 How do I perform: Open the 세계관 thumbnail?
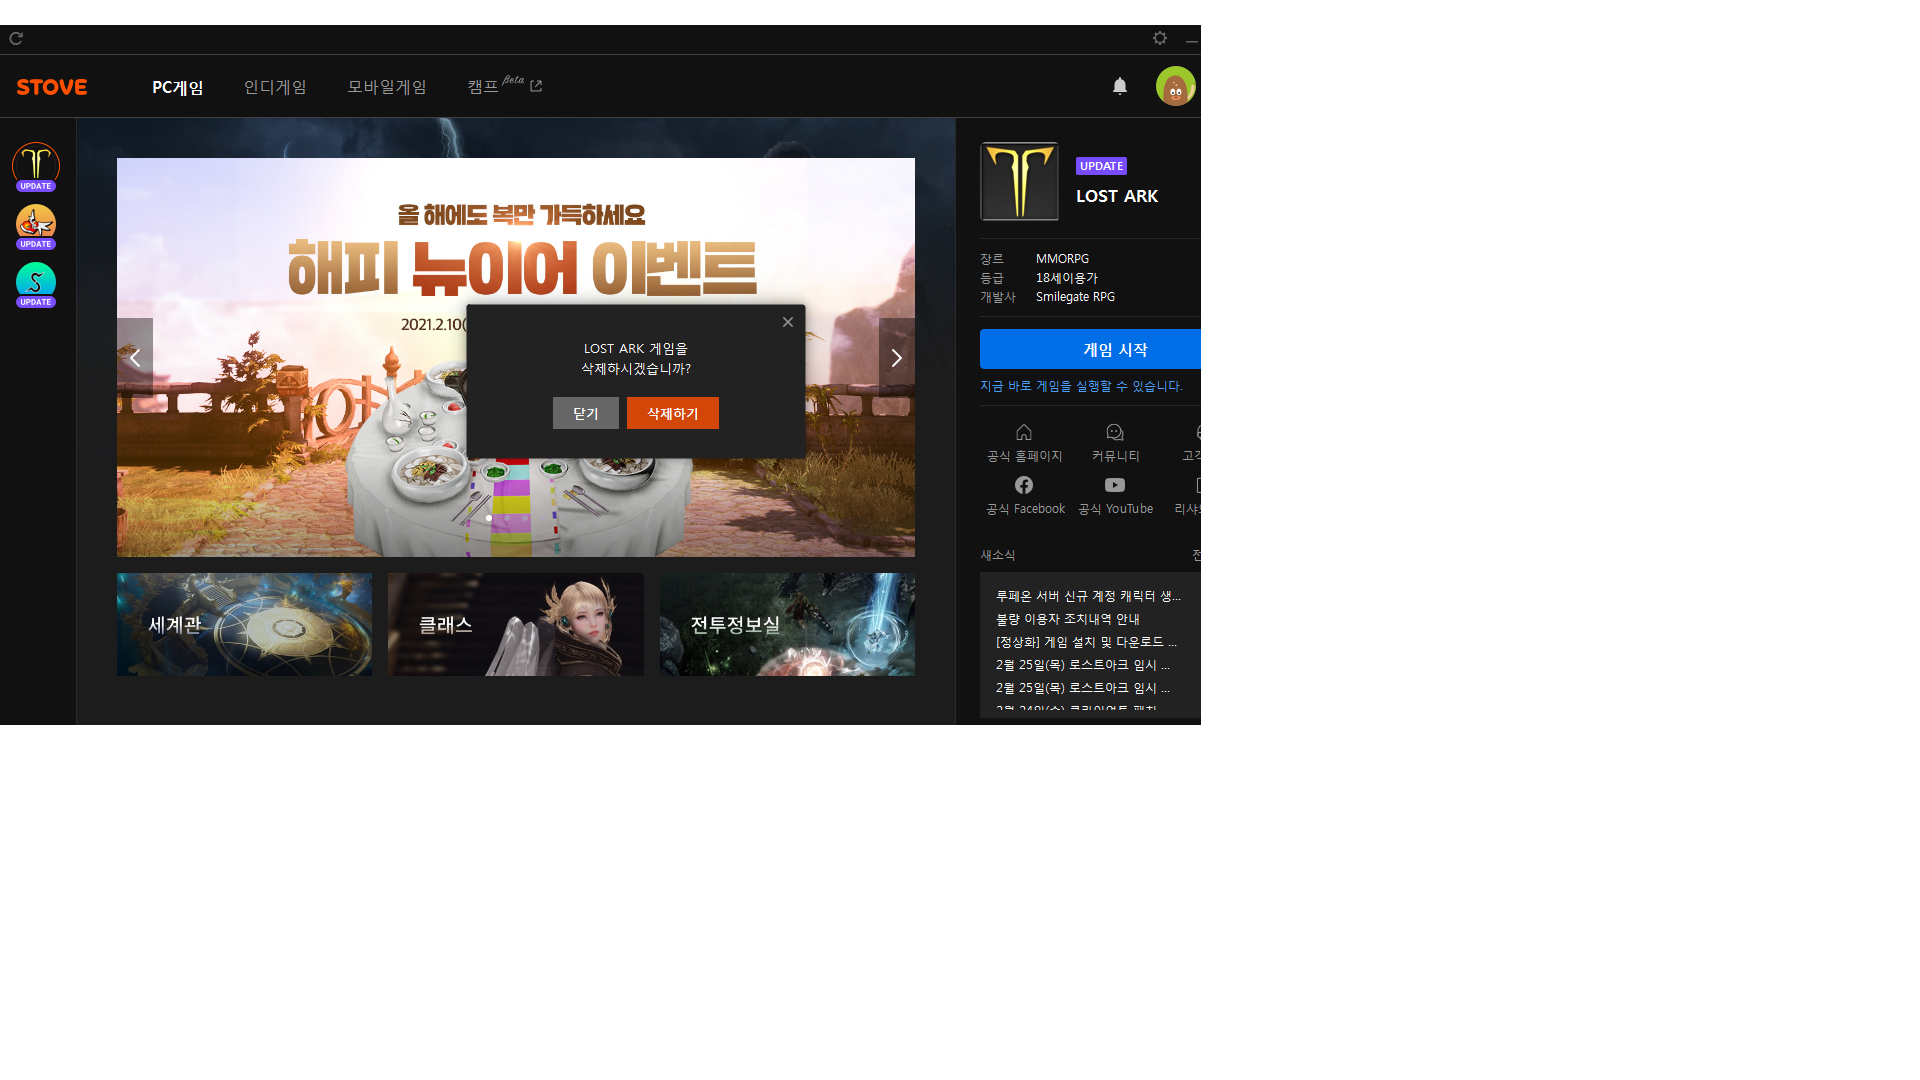(x=244, y=624)
